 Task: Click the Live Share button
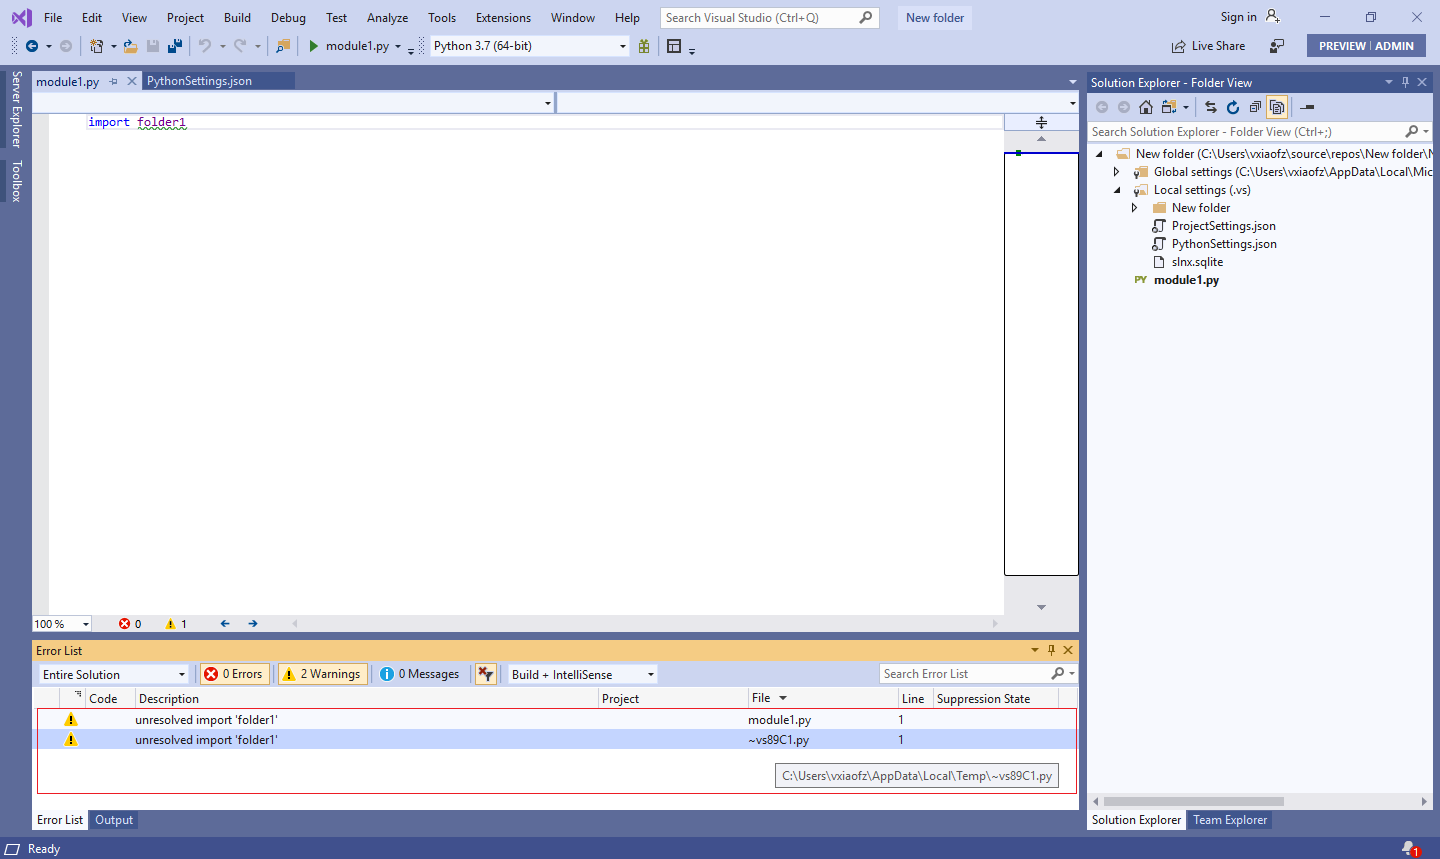point(1208,45)
